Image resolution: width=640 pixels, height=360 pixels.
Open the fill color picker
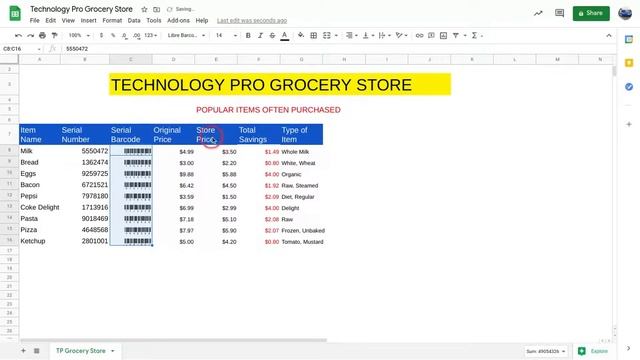tap(301, 36)
